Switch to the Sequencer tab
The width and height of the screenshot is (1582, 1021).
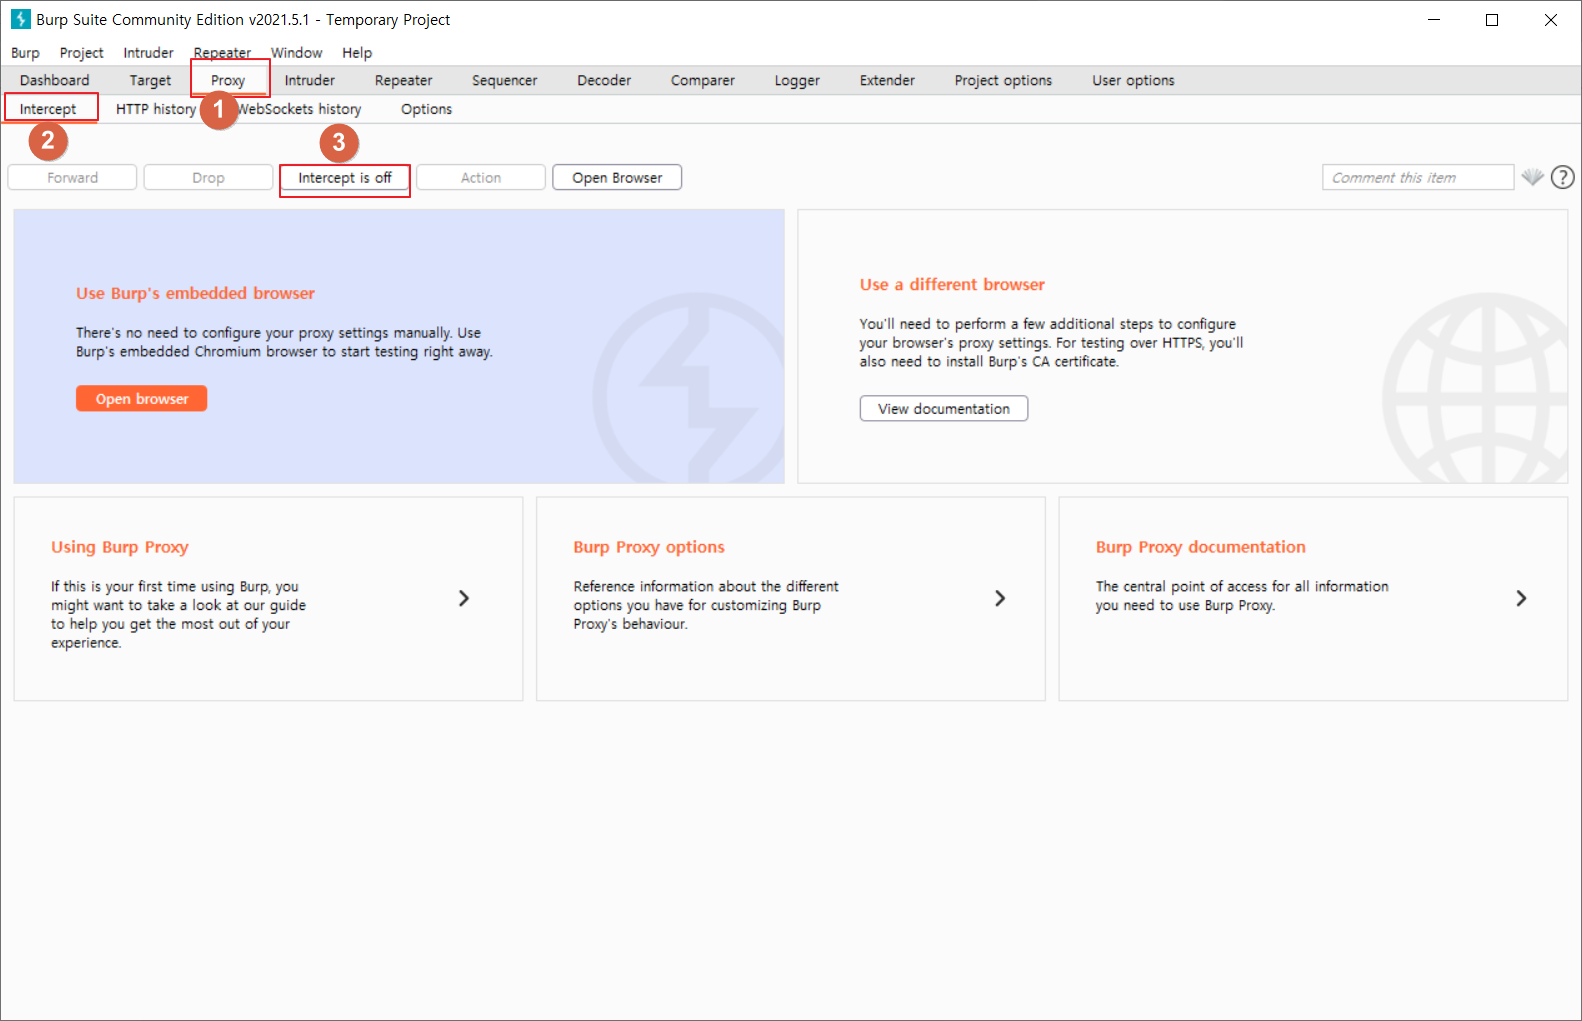505,80
